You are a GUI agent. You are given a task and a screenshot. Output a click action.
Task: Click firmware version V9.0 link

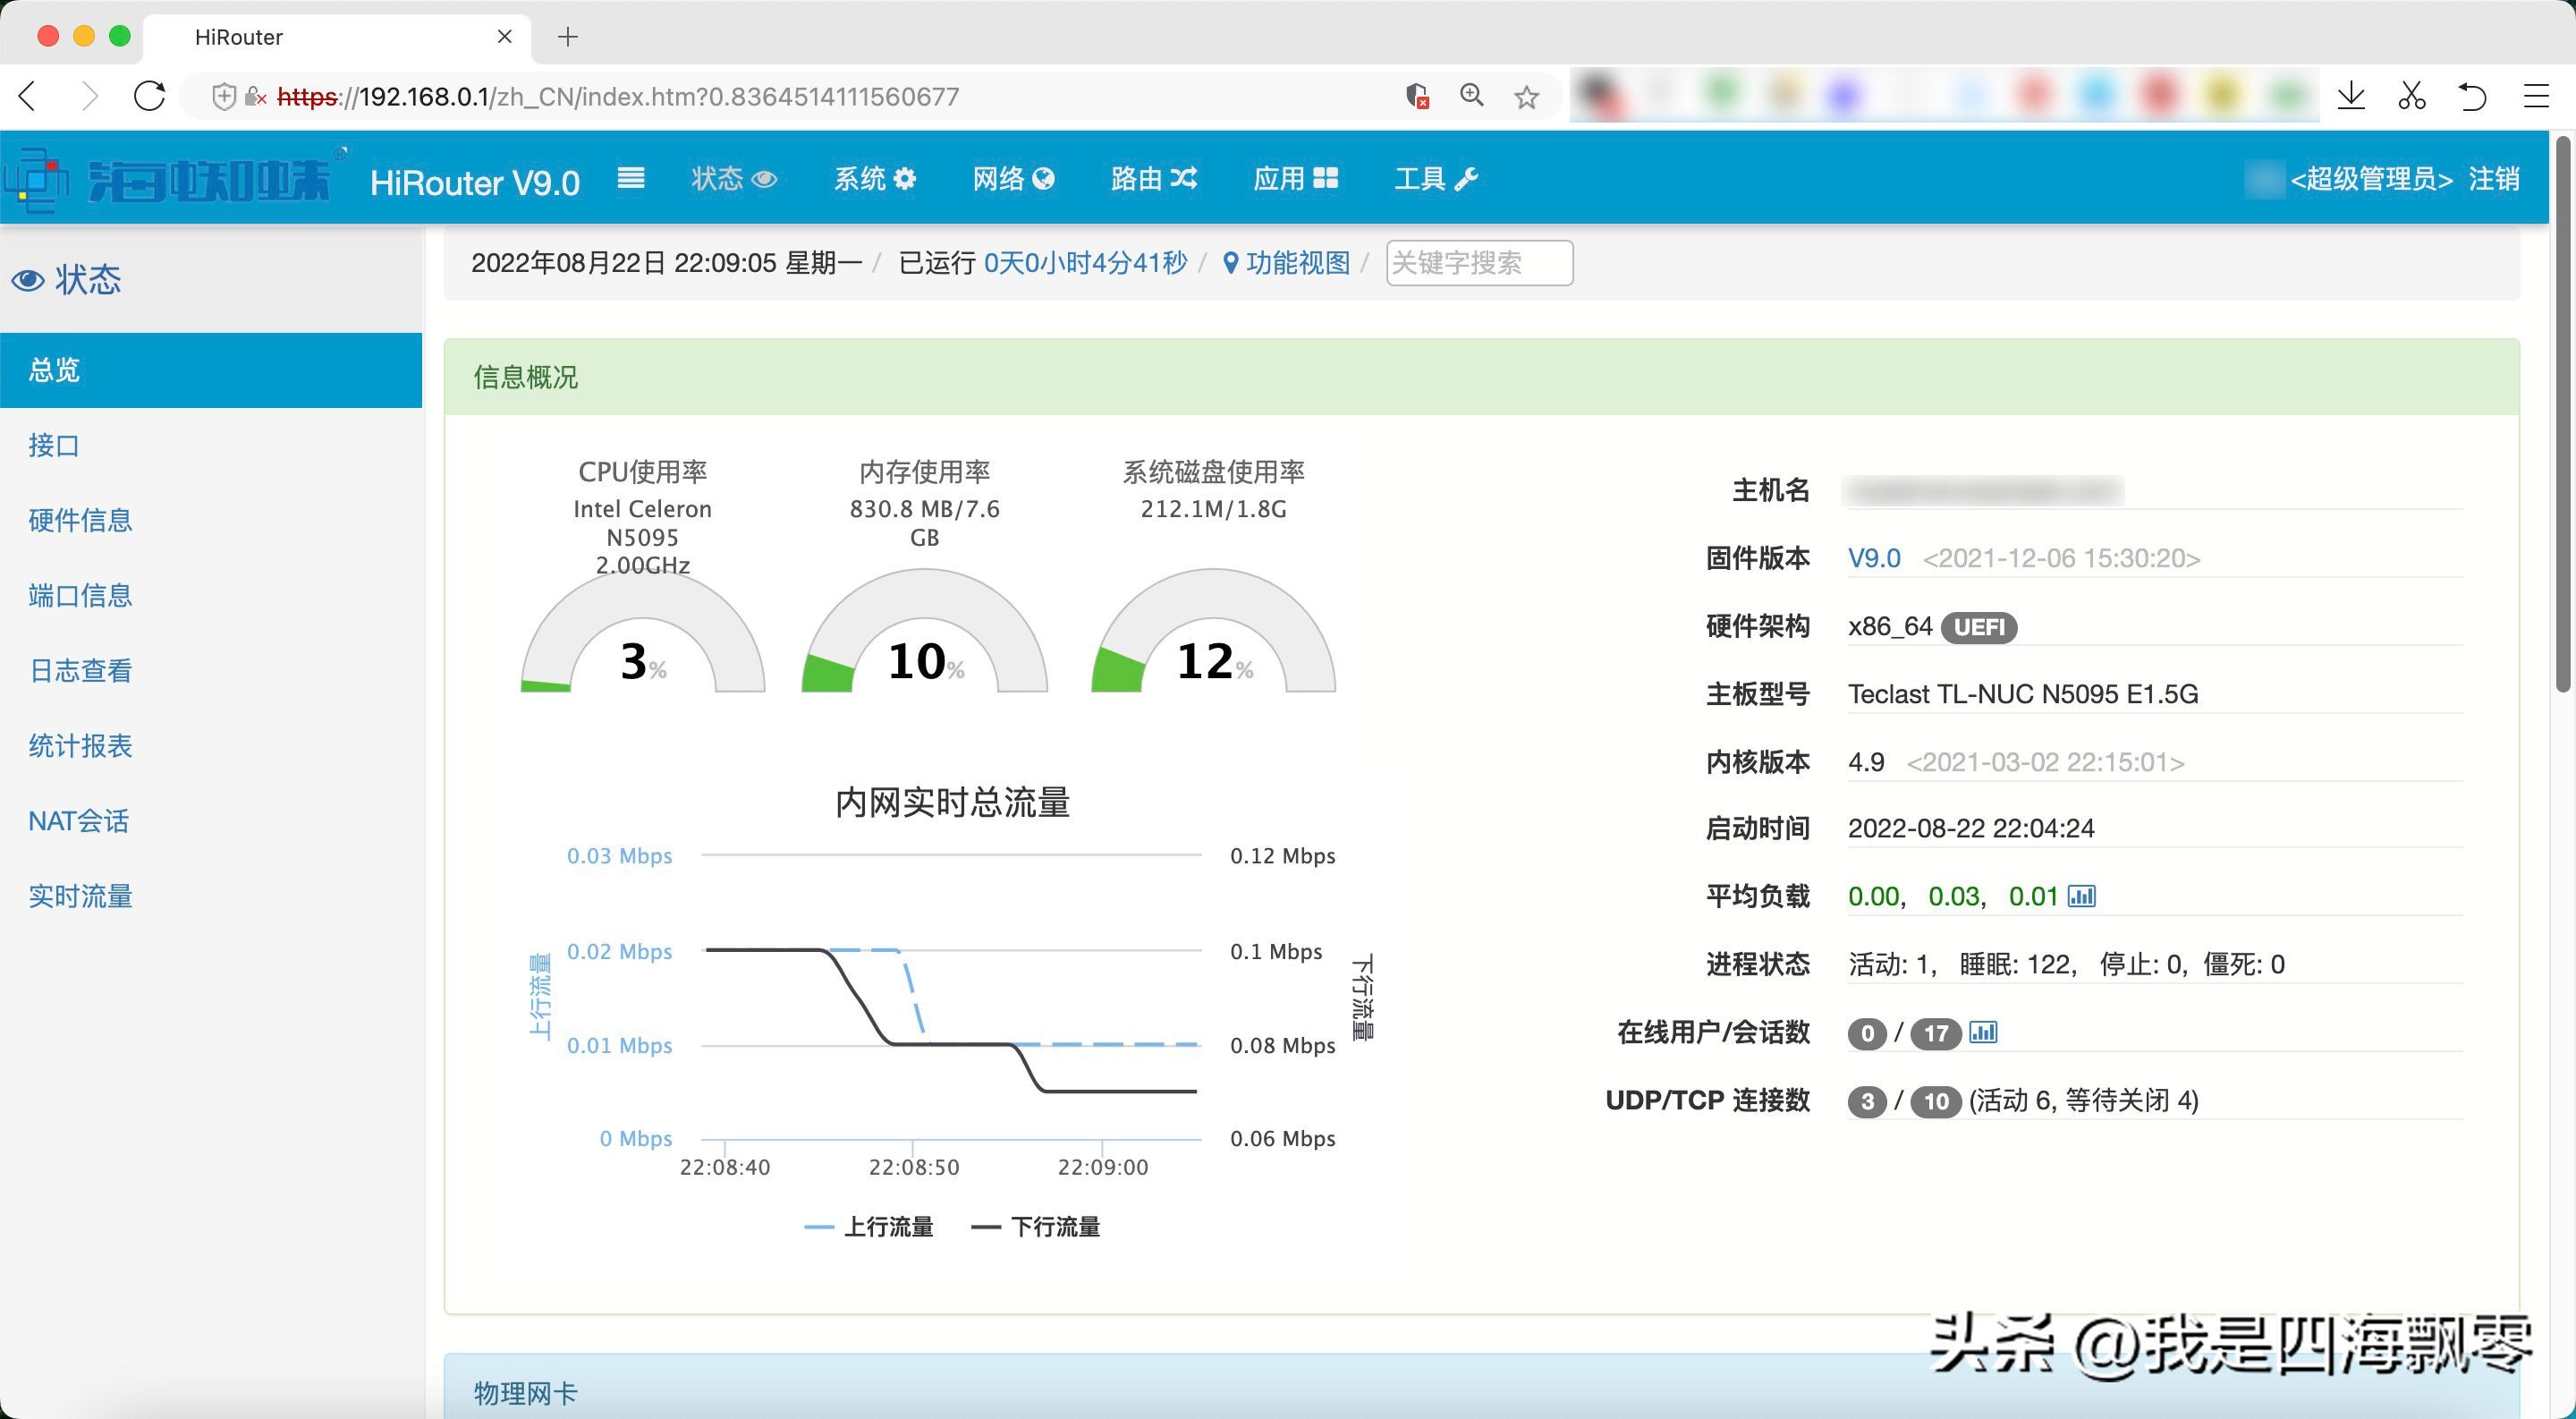[1873, 558]
